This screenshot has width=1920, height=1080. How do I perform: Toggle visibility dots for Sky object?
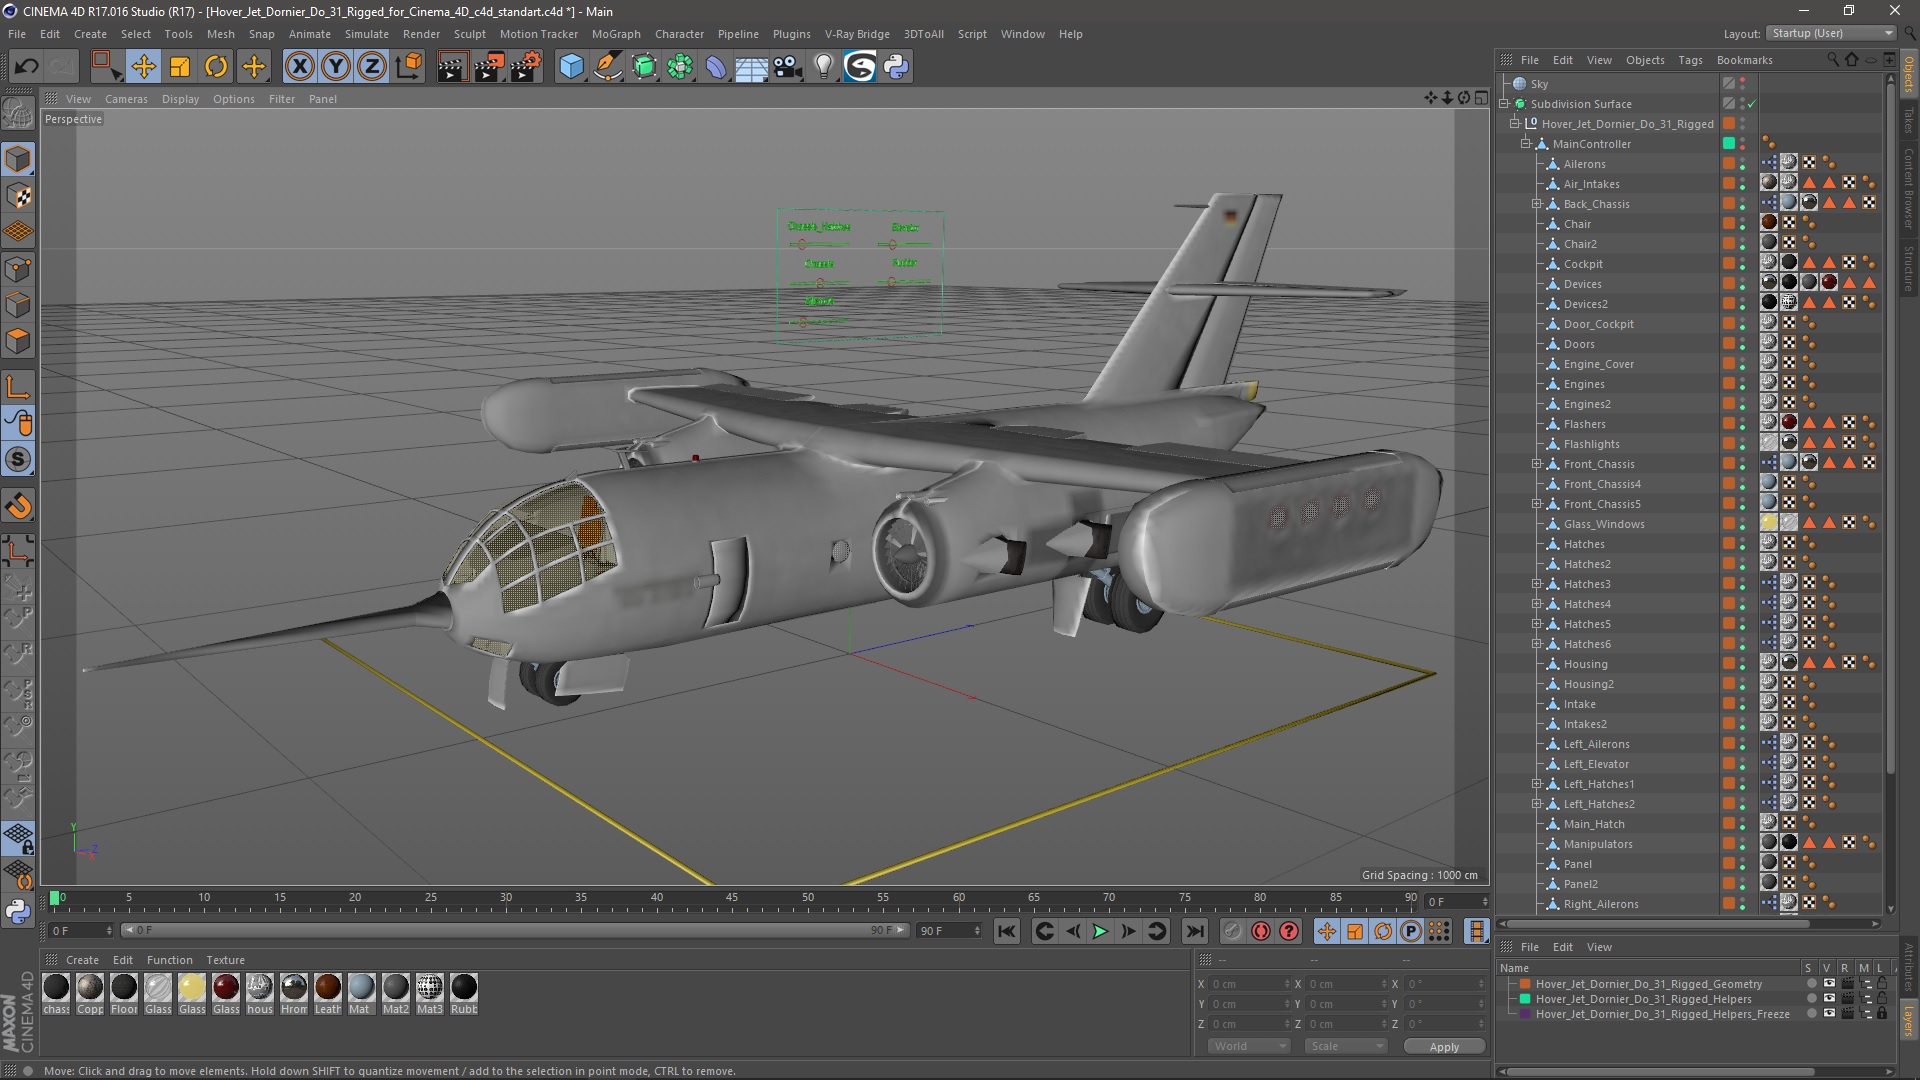(1742, 84)
